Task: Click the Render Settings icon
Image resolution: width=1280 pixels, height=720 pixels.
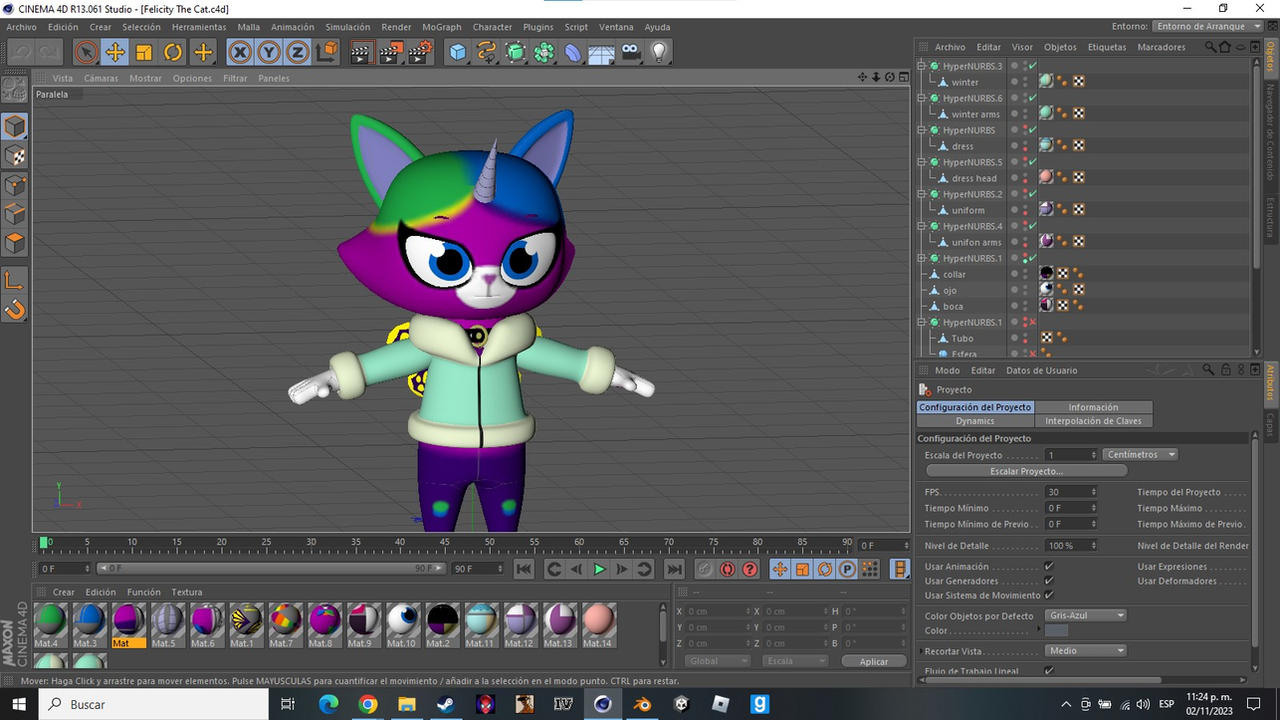Action: [x=418, y=51]
